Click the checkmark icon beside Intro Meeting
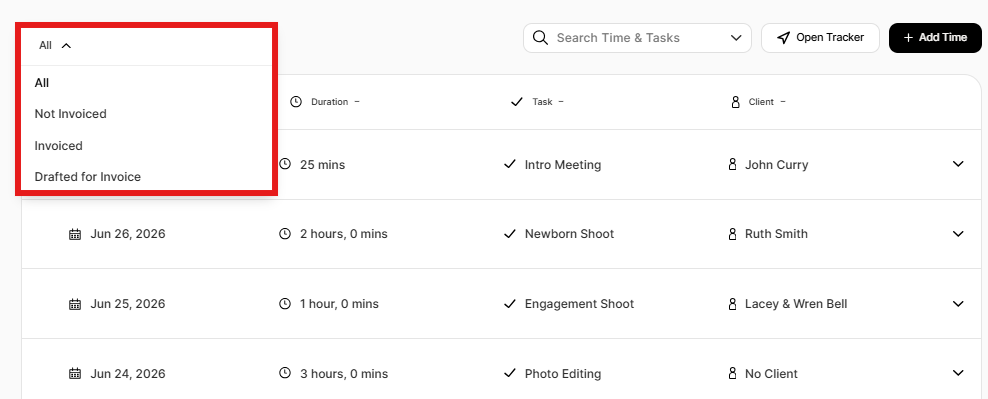This screenshot has width=988, height=399. coord(510,165)
